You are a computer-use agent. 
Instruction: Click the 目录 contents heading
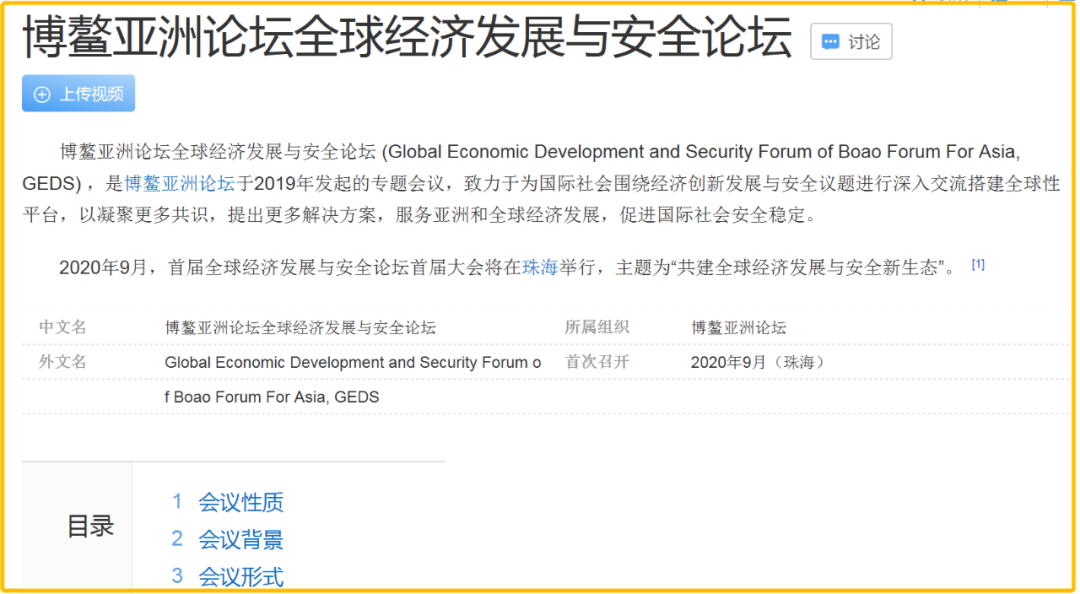pos(90,526)
